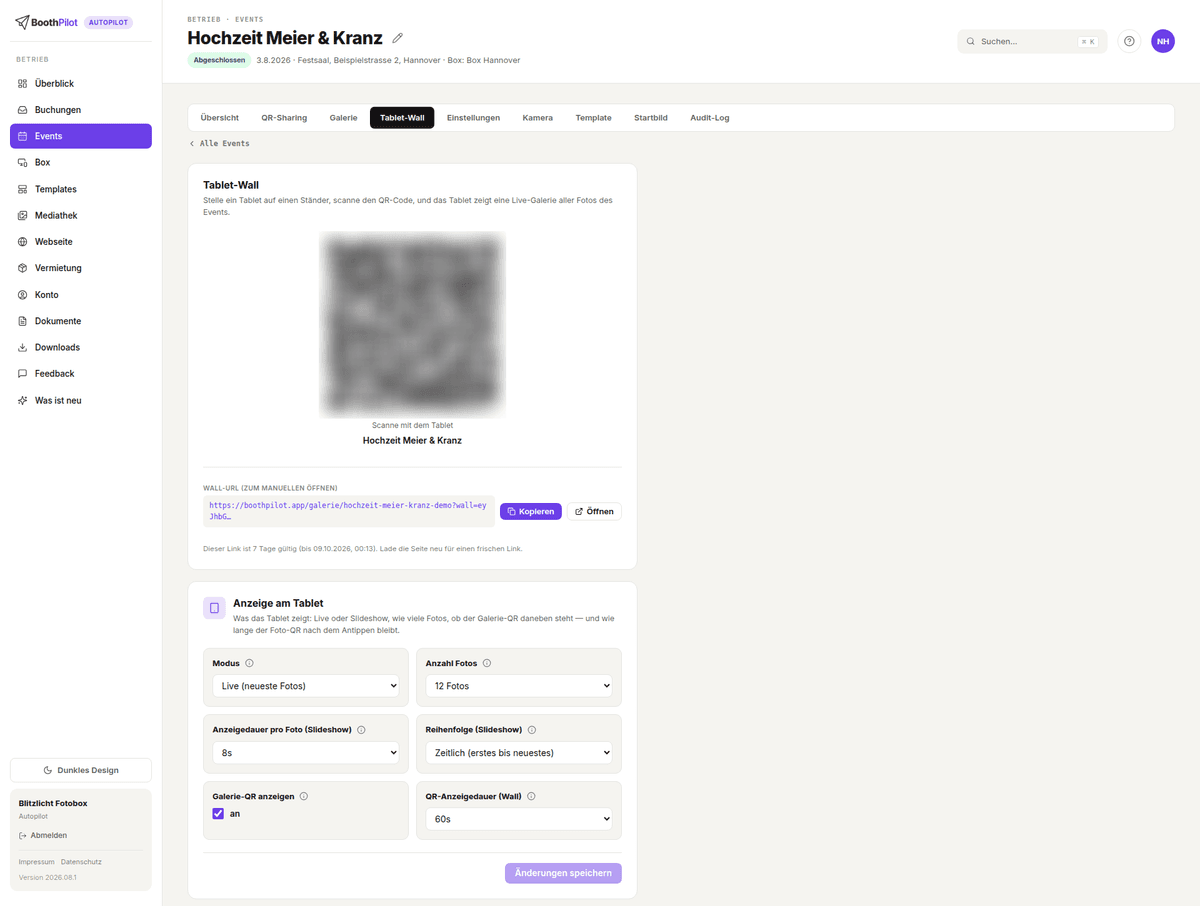This screenshot has height=906, width=1200.
Task: Open the Reihenfolge (Slideshow) dropdown
Action: 519,753
